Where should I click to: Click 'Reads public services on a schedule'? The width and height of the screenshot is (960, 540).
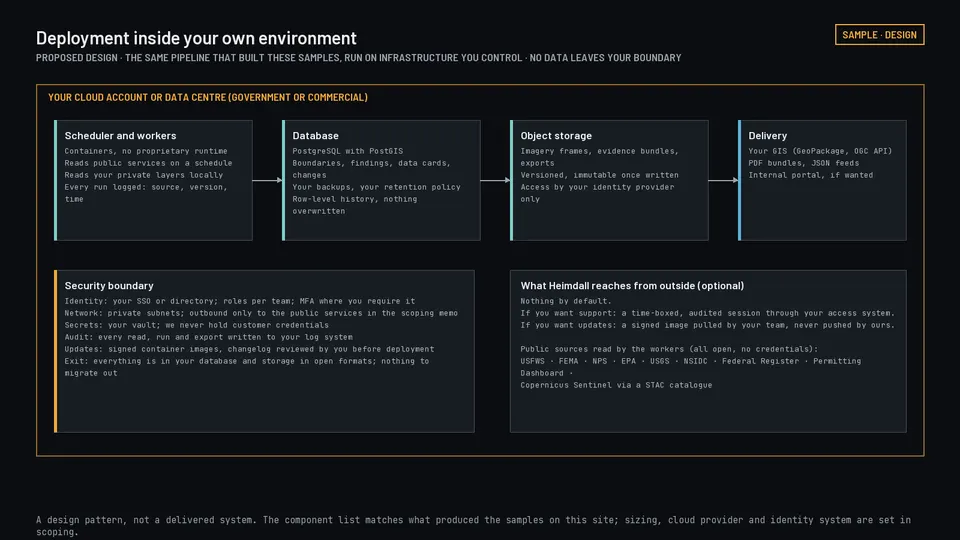click(148, 163)
